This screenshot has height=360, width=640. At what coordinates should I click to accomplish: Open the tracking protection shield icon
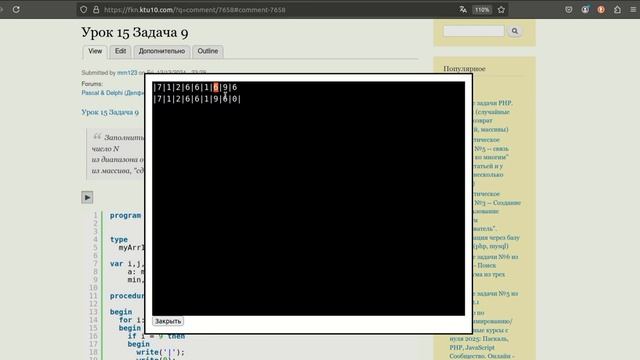coord(83,9)
